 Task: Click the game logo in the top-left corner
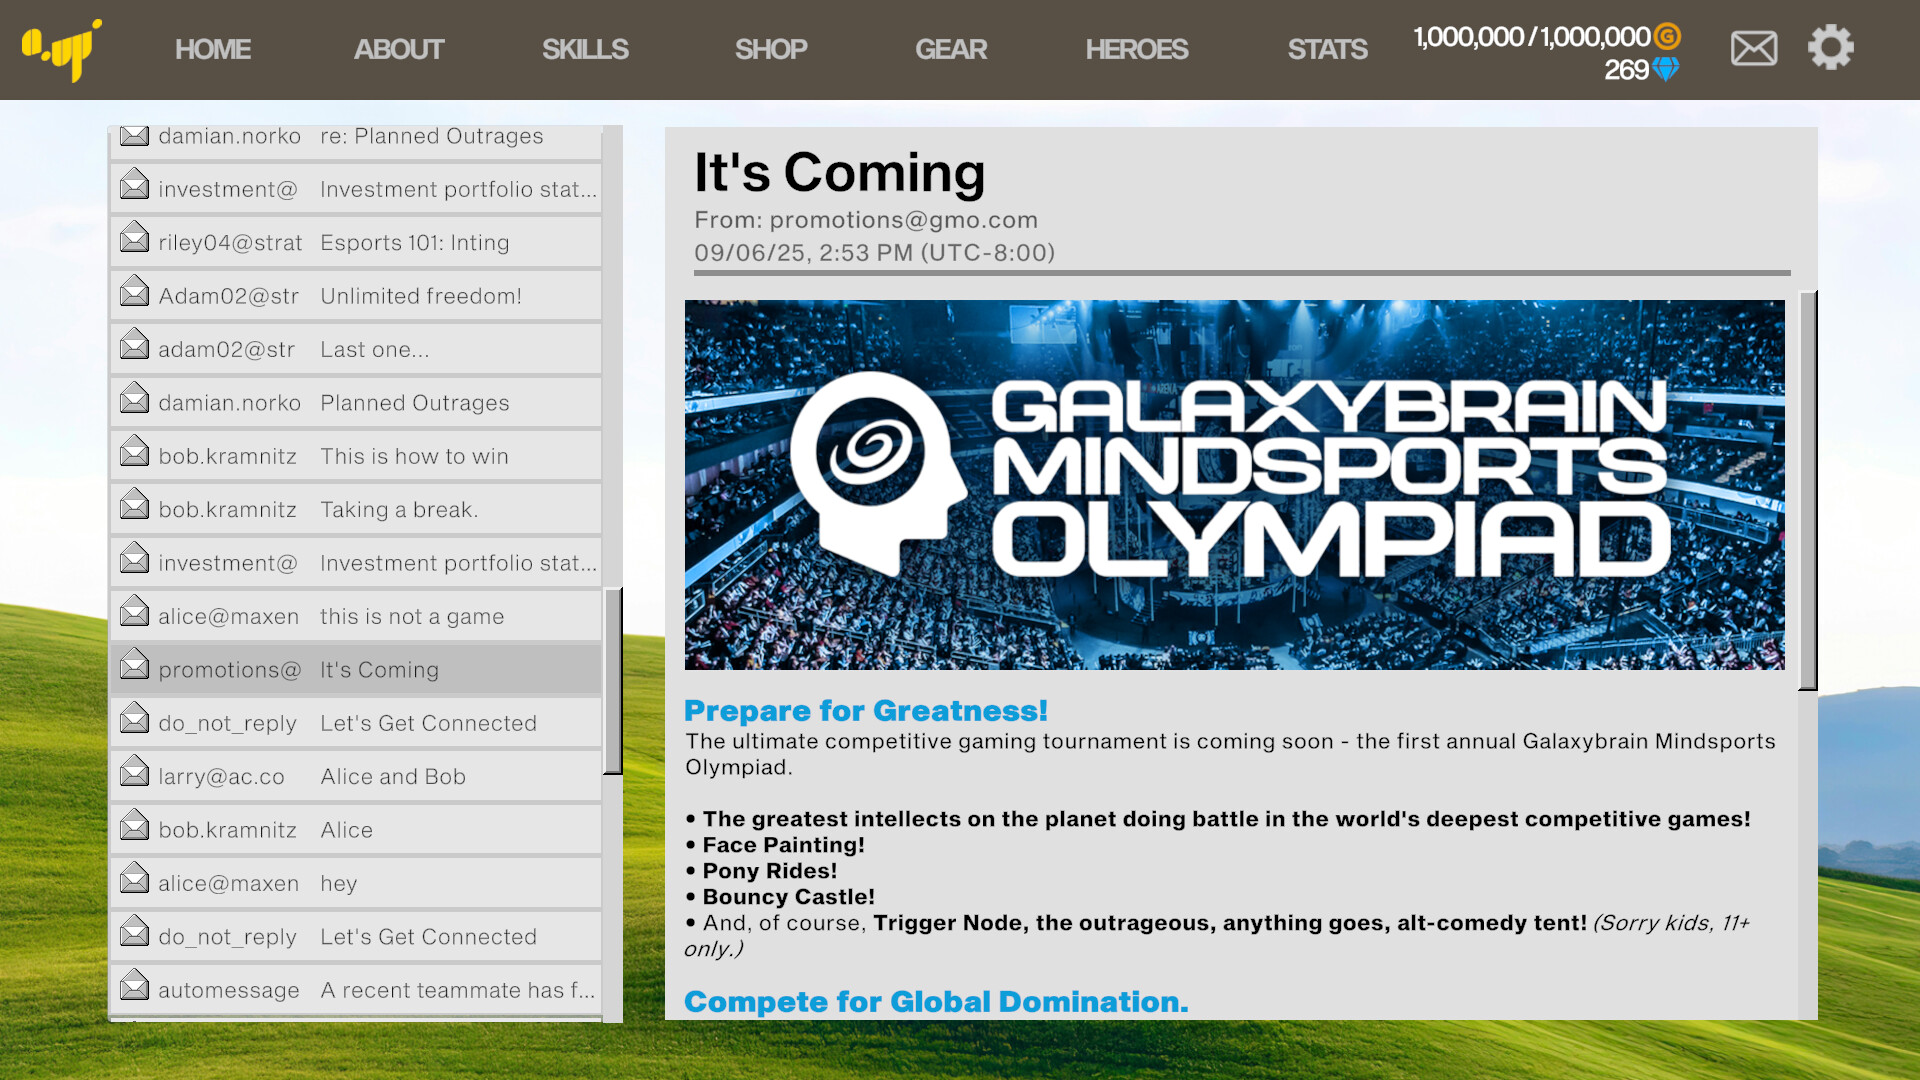coord(62,49)
